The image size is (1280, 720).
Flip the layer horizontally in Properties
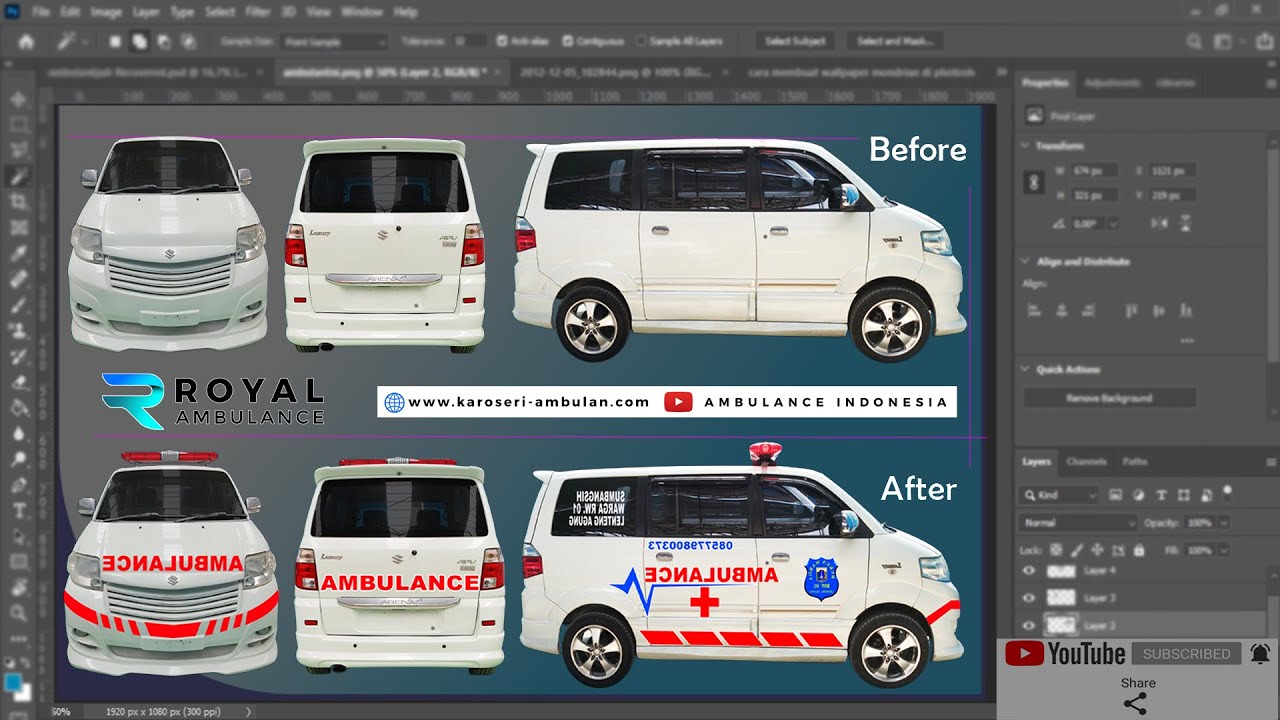tap(1159, 223)
